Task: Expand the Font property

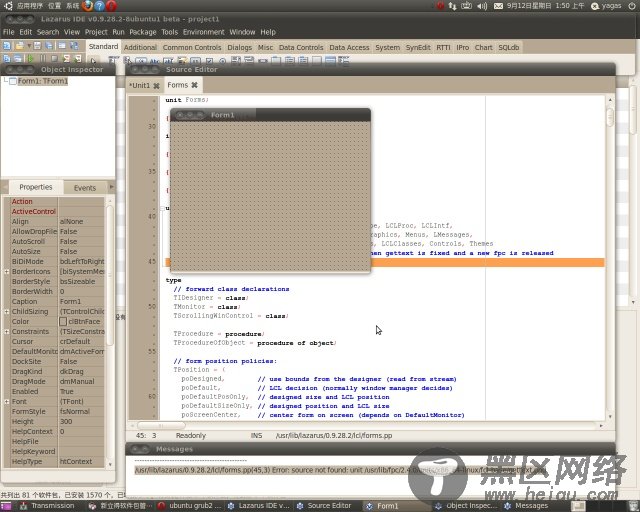Action: (x=7, y=401)
